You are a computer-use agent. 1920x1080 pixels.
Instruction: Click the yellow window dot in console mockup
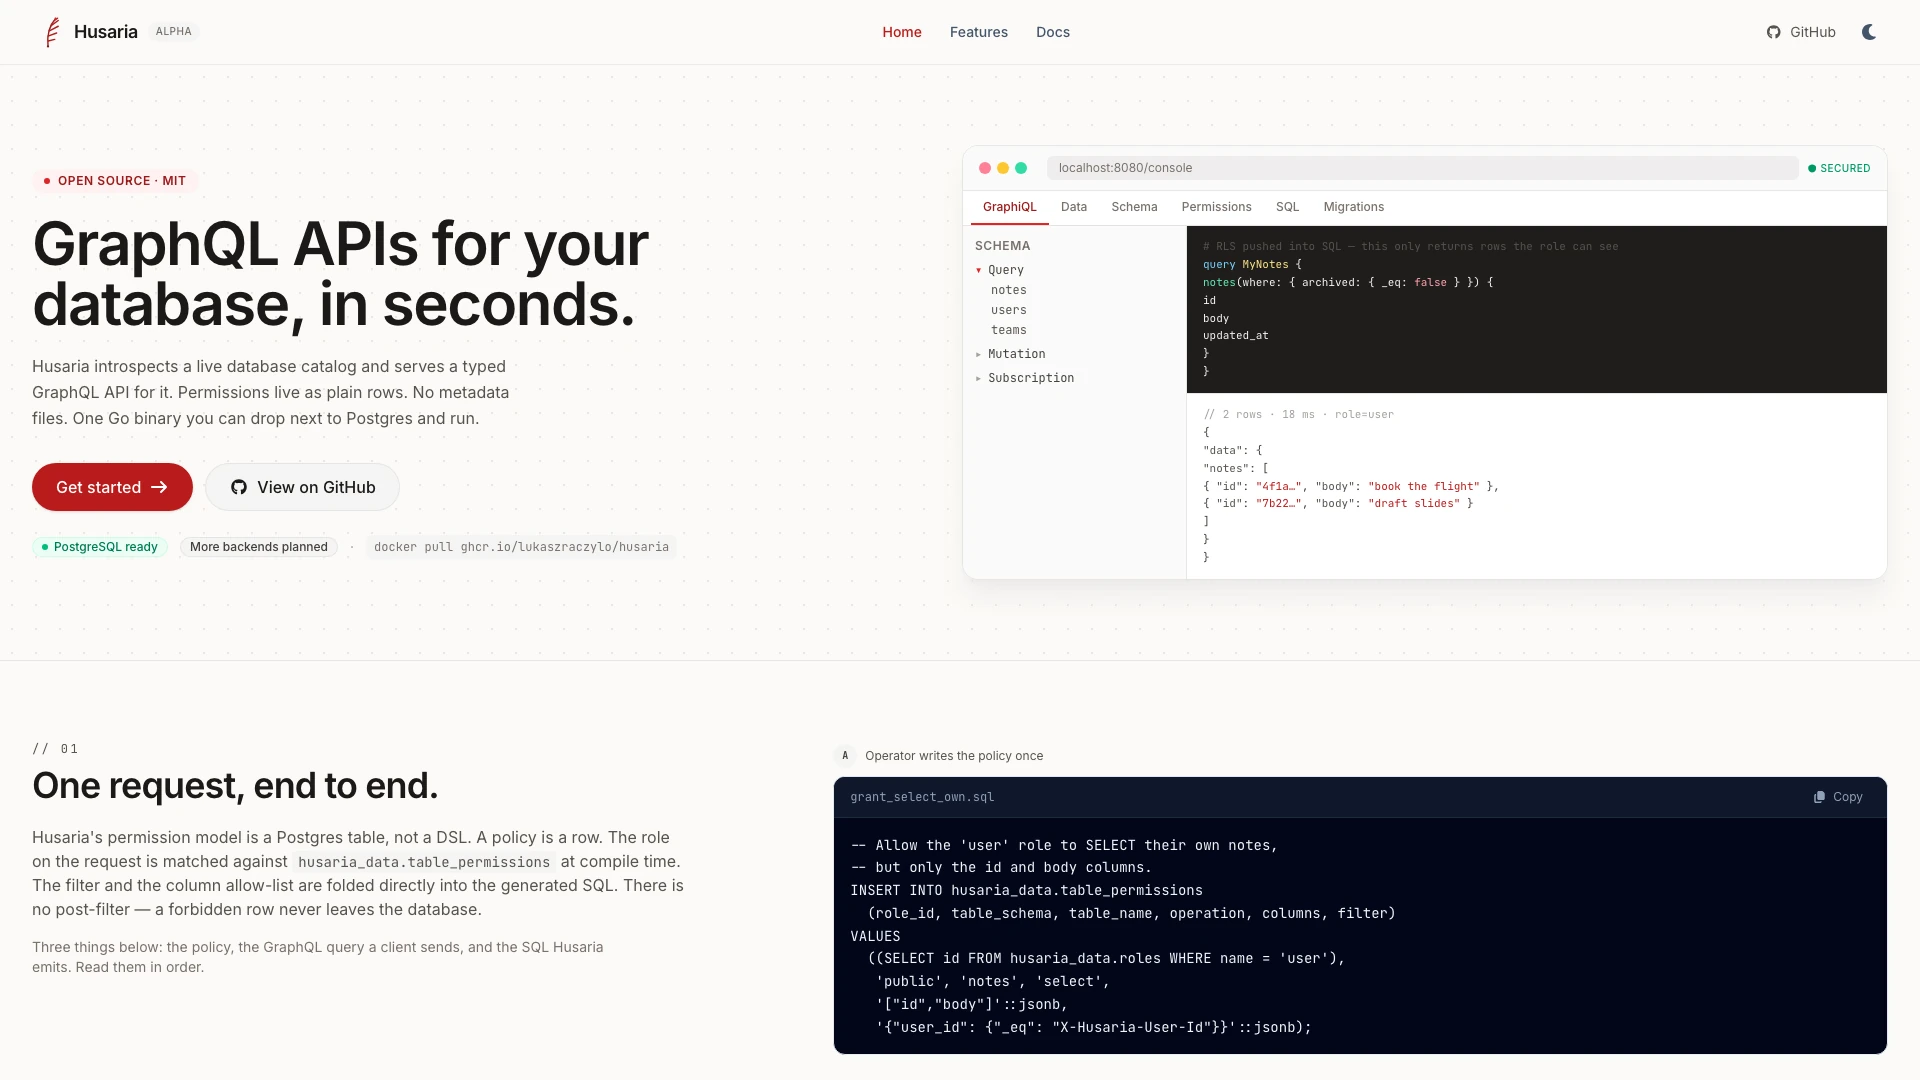pos(1003,168)
